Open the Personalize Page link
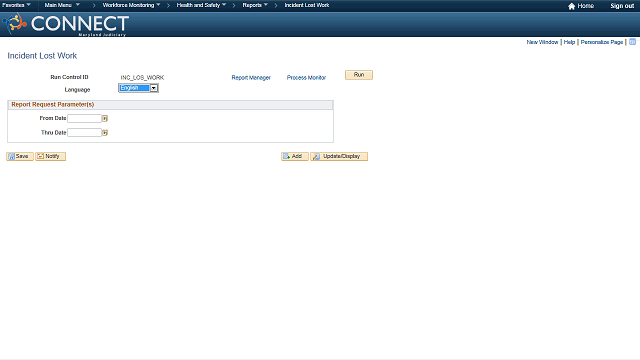Screen dimensions: 640x360 (x=602, y=42)
